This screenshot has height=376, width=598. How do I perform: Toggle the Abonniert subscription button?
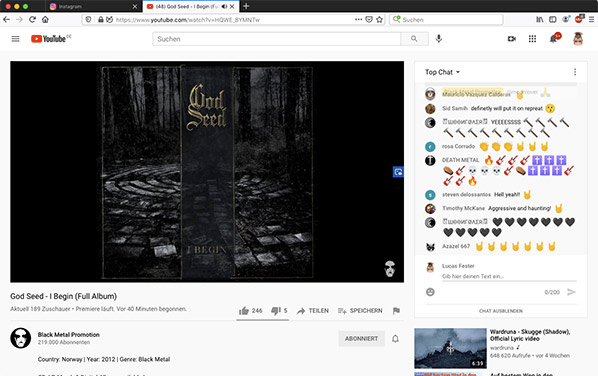pos(362,339)
